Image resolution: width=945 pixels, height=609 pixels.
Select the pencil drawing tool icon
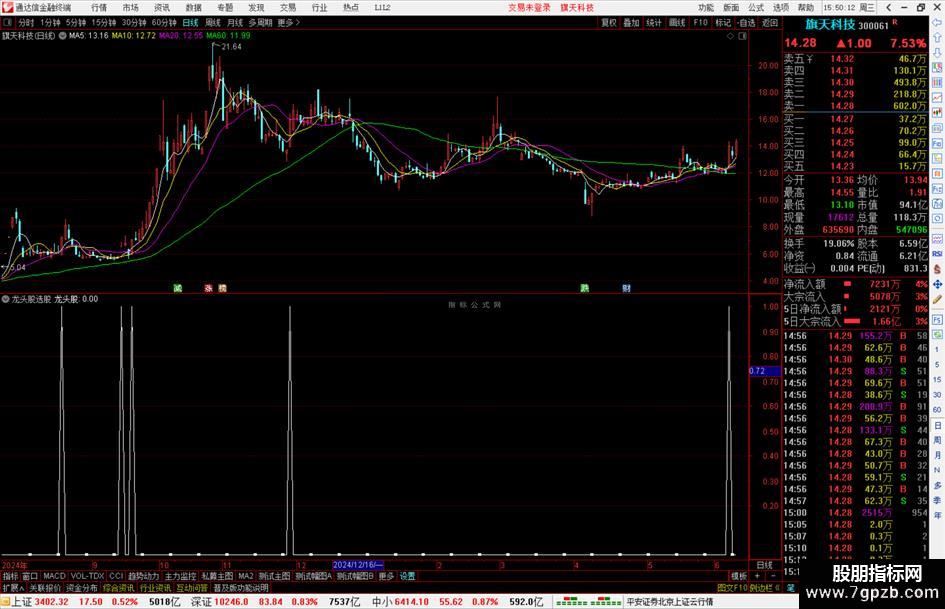click(937, 299)
